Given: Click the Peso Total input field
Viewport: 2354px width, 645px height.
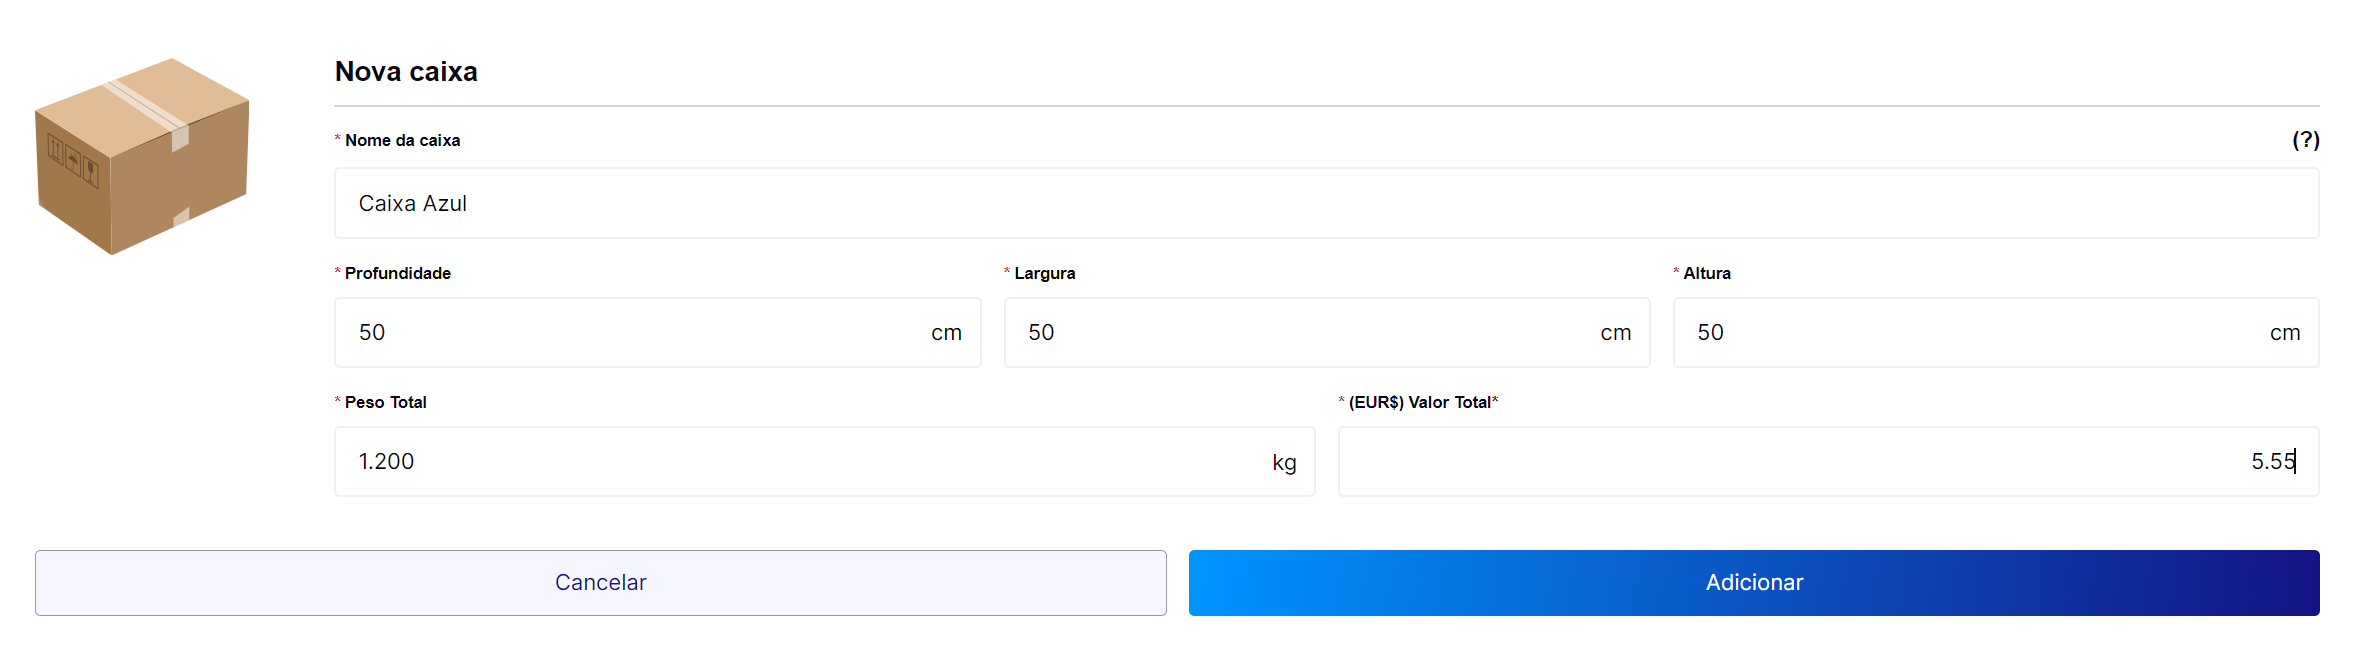Looking at the screenshot, I should coord(800,461).
